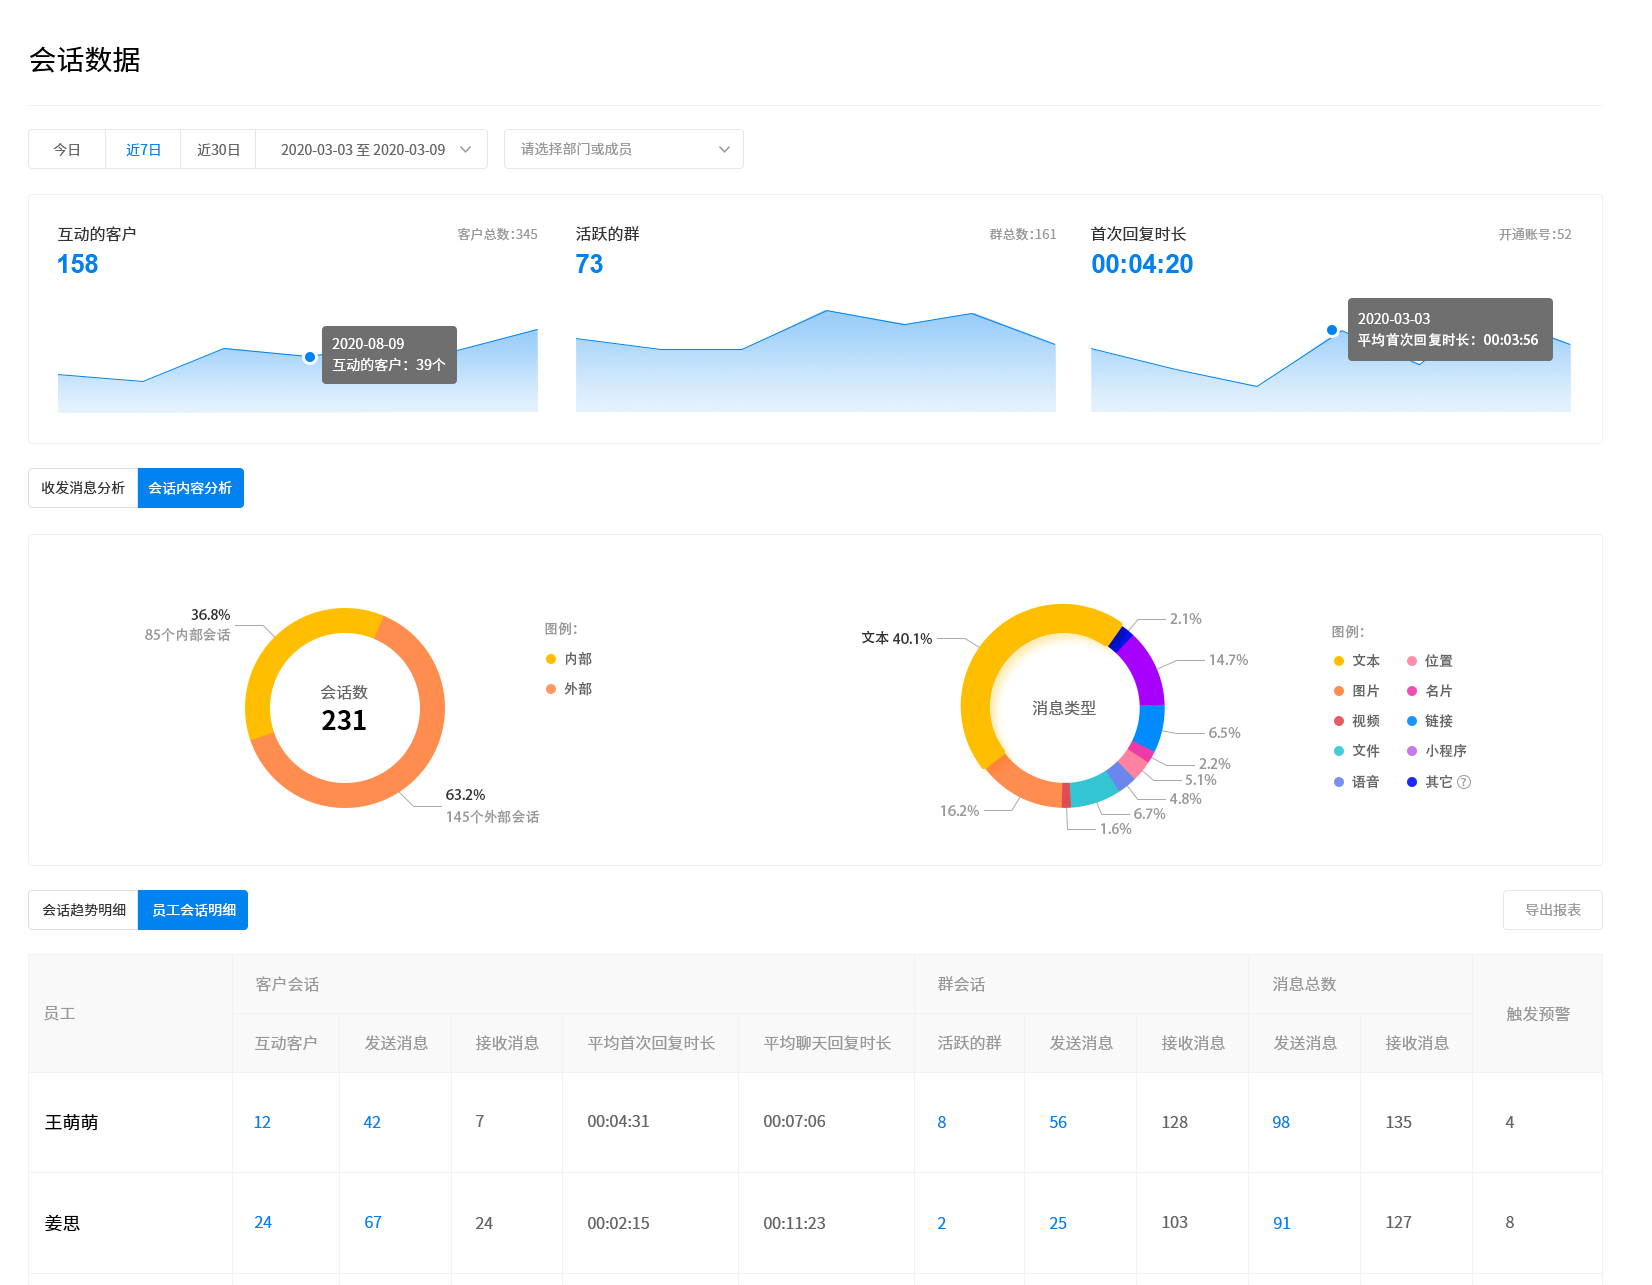Toggle 内部 series in legend

coord(569,659)
